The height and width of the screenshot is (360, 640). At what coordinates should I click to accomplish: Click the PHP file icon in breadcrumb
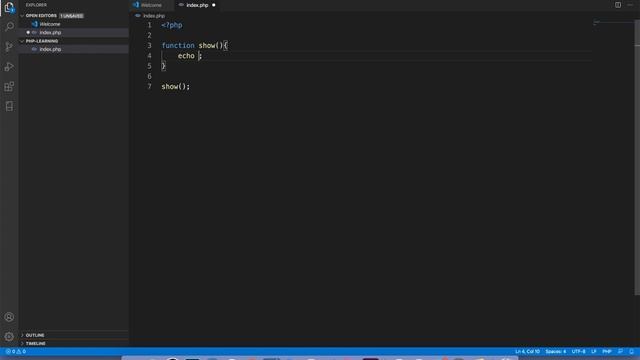click(x=138, y=16)
